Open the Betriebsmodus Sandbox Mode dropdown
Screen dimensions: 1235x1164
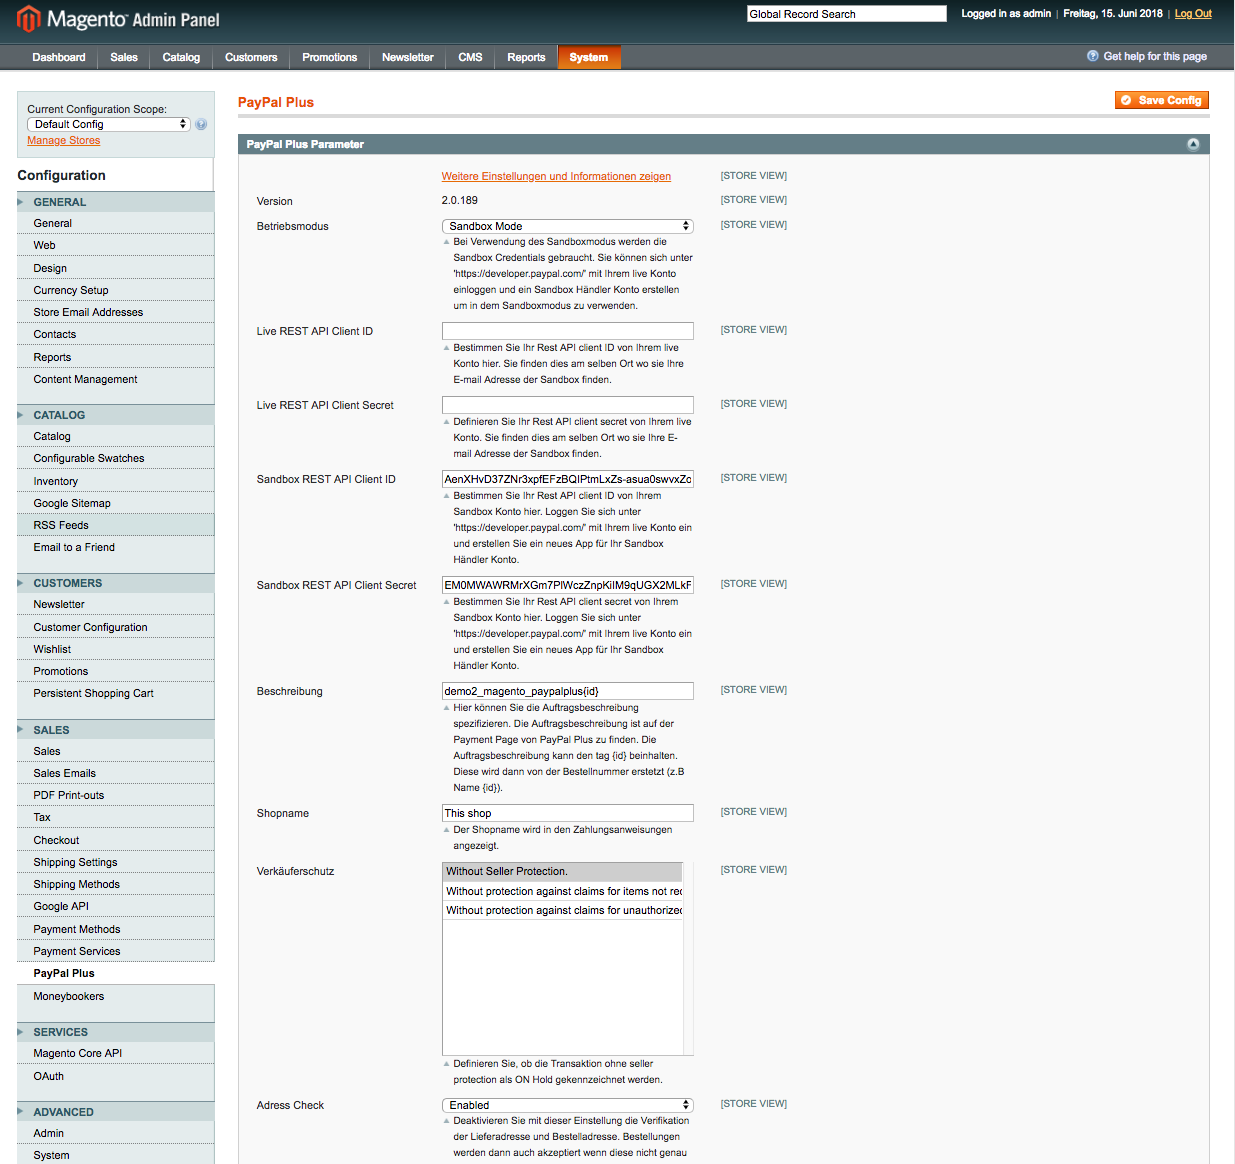coord(567,226)
